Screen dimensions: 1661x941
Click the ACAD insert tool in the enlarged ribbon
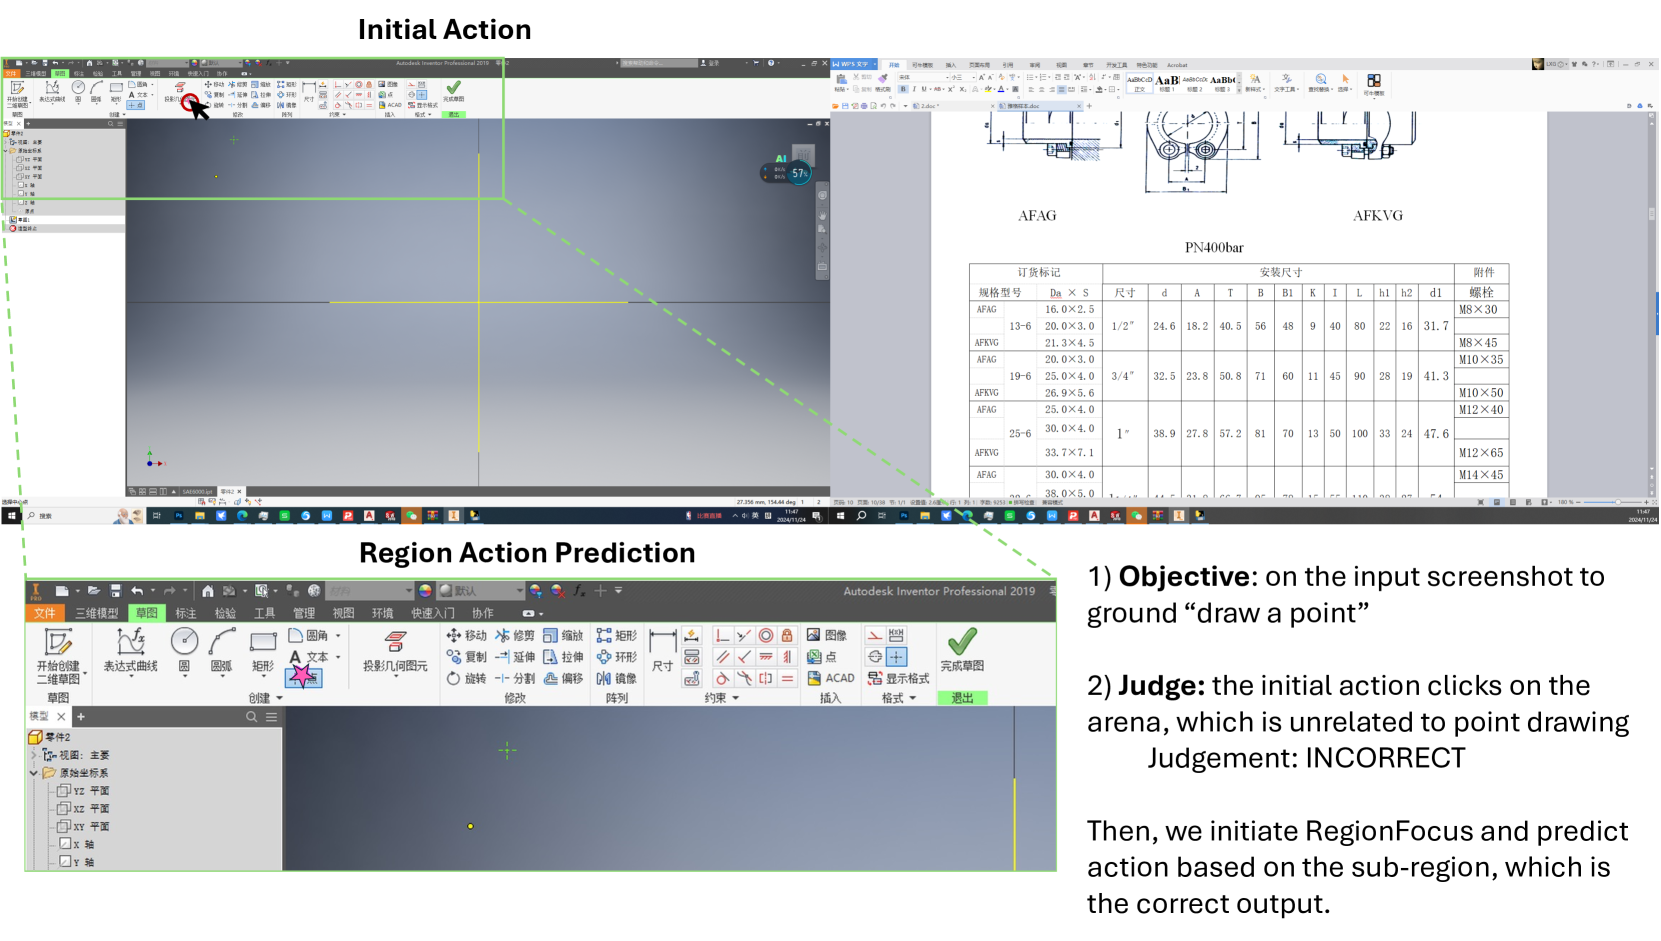point(831,678)
